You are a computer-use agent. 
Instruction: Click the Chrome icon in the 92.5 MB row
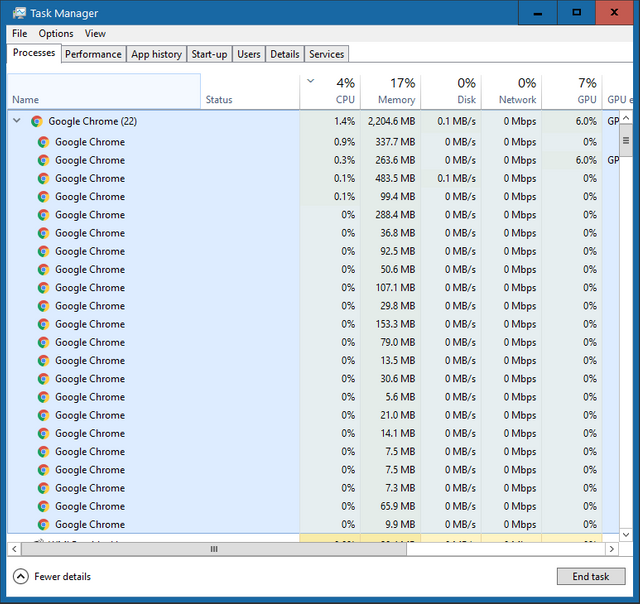43,251
